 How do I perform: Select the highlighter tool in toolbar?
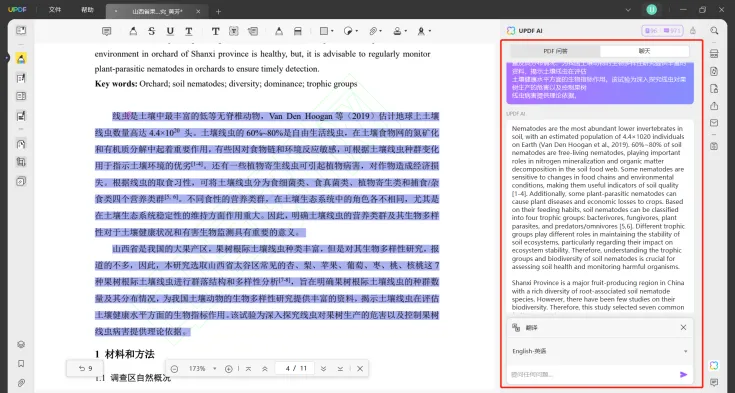(x=133, y=31)
